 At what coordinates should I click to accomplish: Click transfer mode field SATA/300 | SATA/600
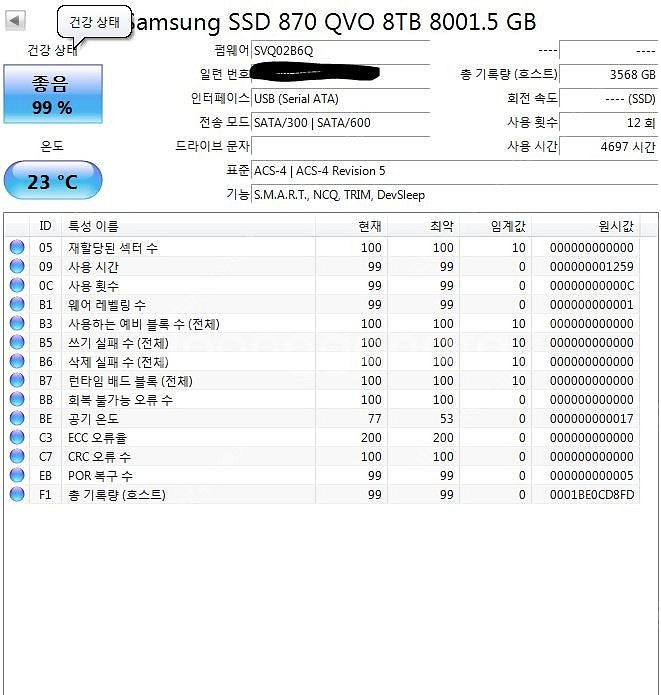[x=340, y=122]
